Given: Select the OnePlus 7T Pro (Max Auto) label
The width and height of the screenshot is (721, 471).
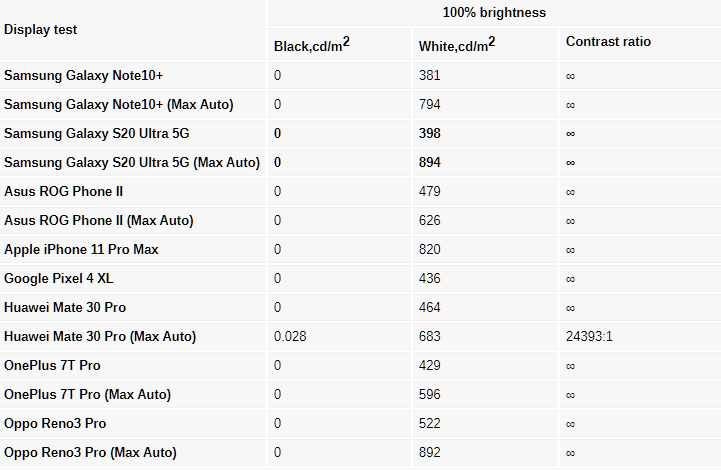Looking at the screenshot, I should [87, 394].
